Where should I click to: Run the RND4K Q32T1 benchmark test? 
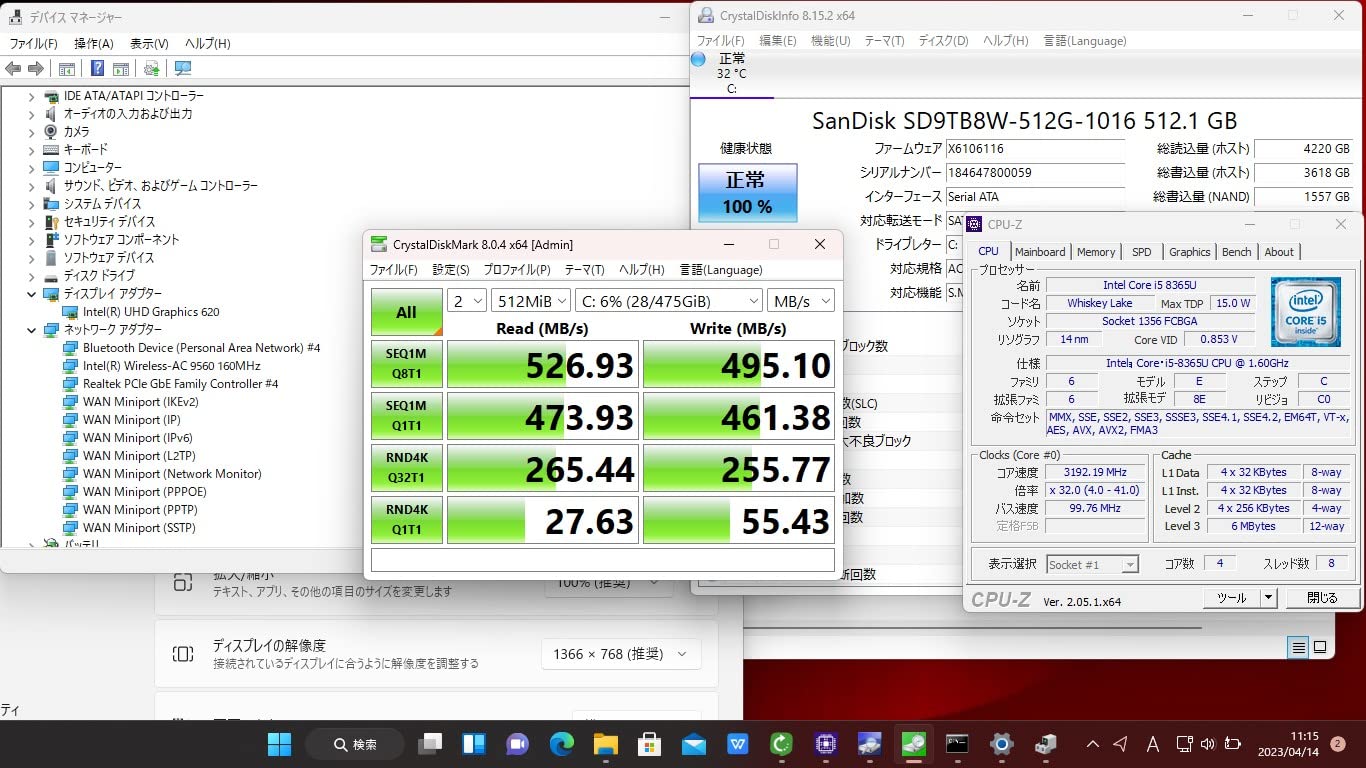pyautogui.click(x=406, y=468)
